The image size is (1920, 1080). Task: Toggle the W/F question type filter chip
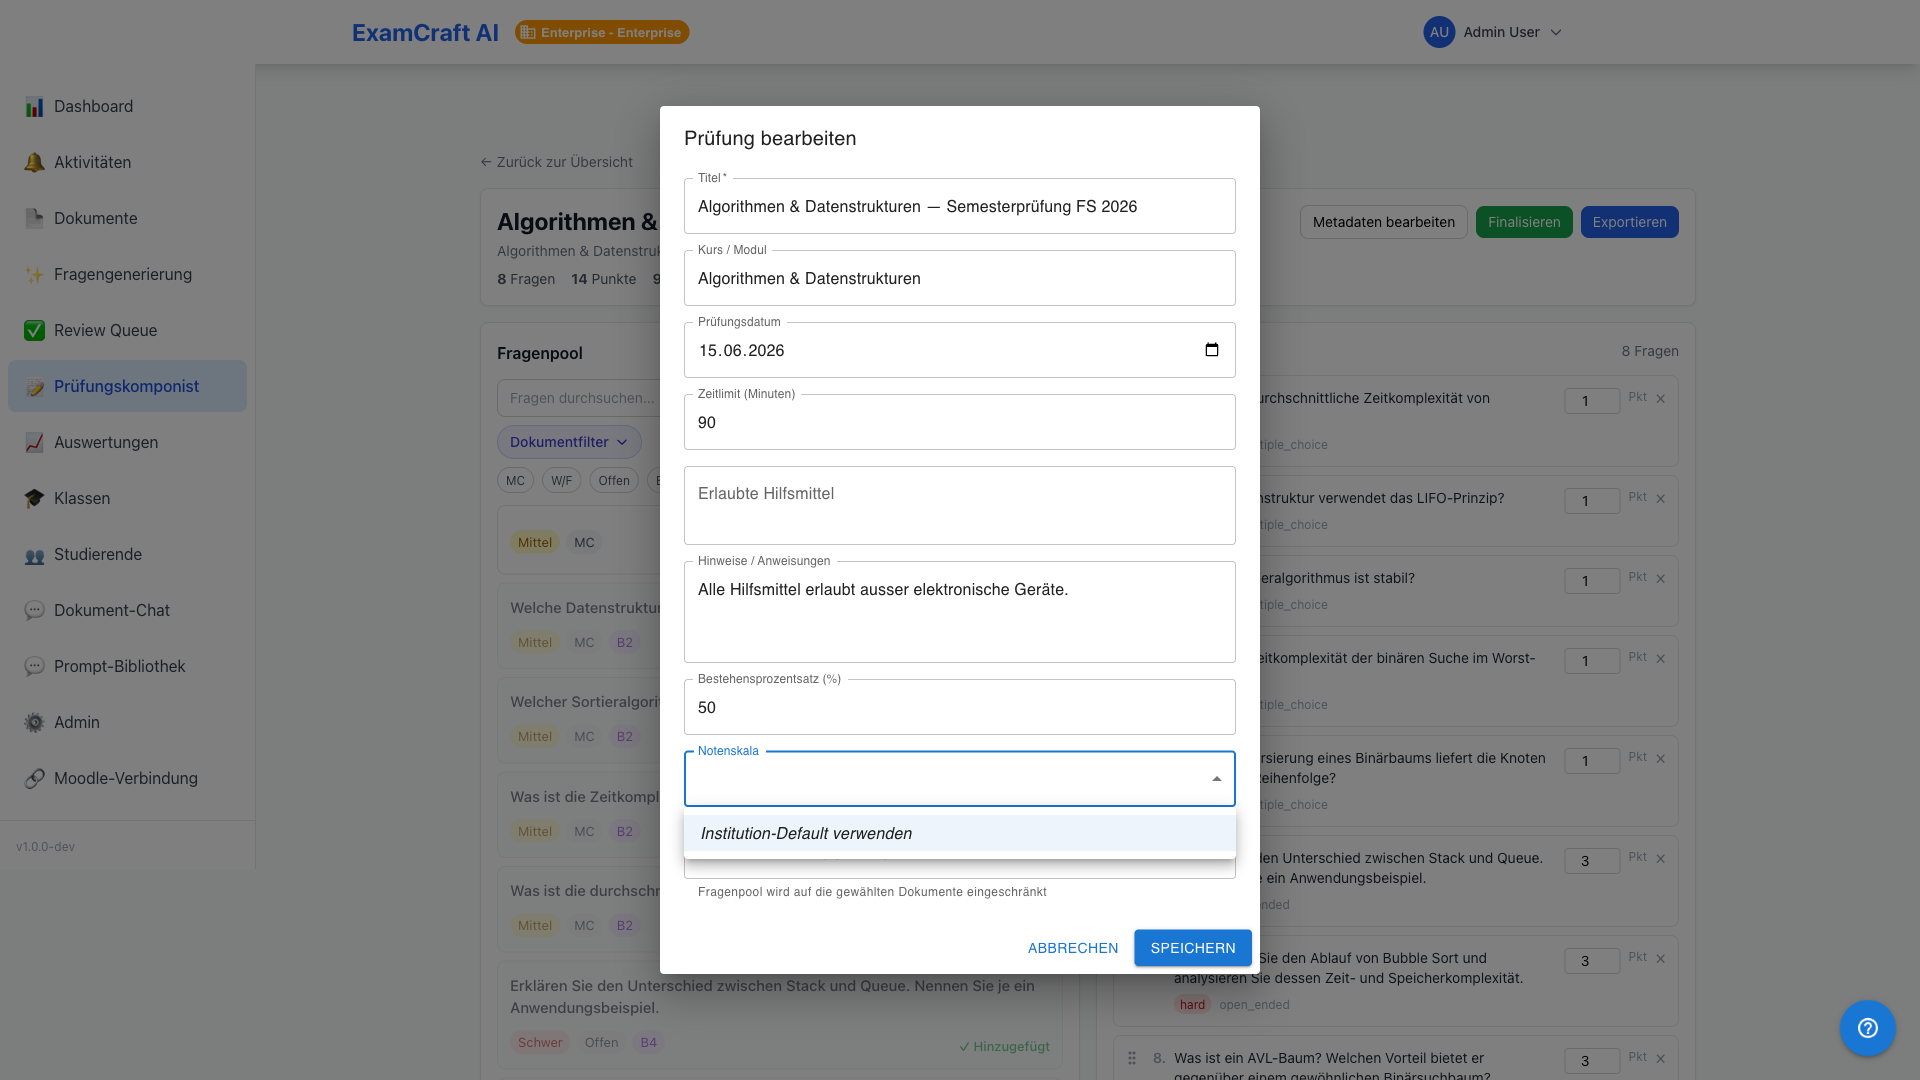[561, 481]
